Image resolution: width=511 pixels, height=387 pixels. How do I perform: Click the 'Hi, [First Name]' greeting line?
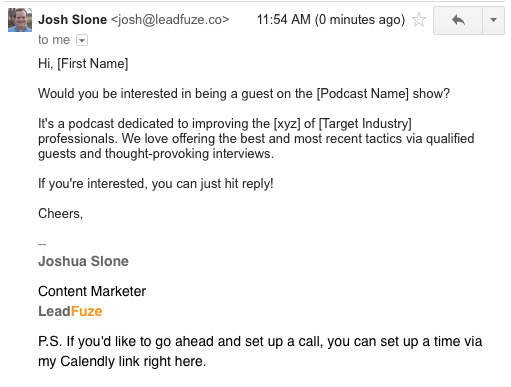(83, 64)
